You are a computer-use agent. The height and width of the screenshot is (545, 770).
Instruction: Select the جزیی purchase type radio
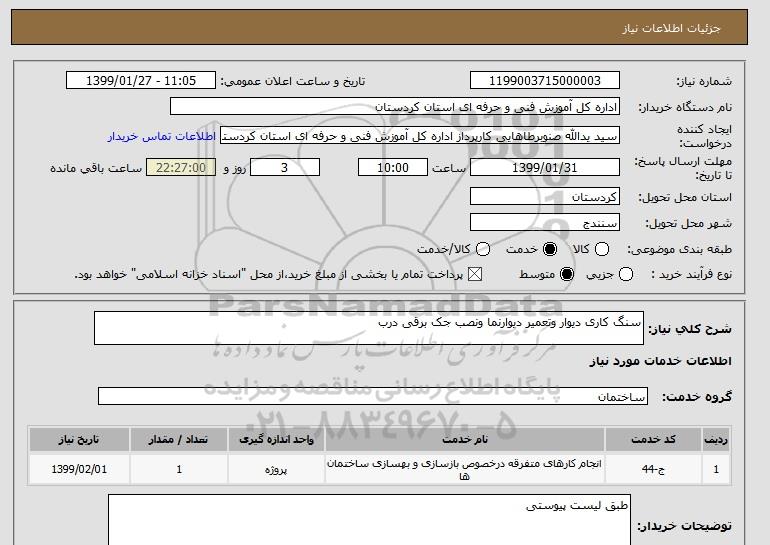click(x=626, y=274)
